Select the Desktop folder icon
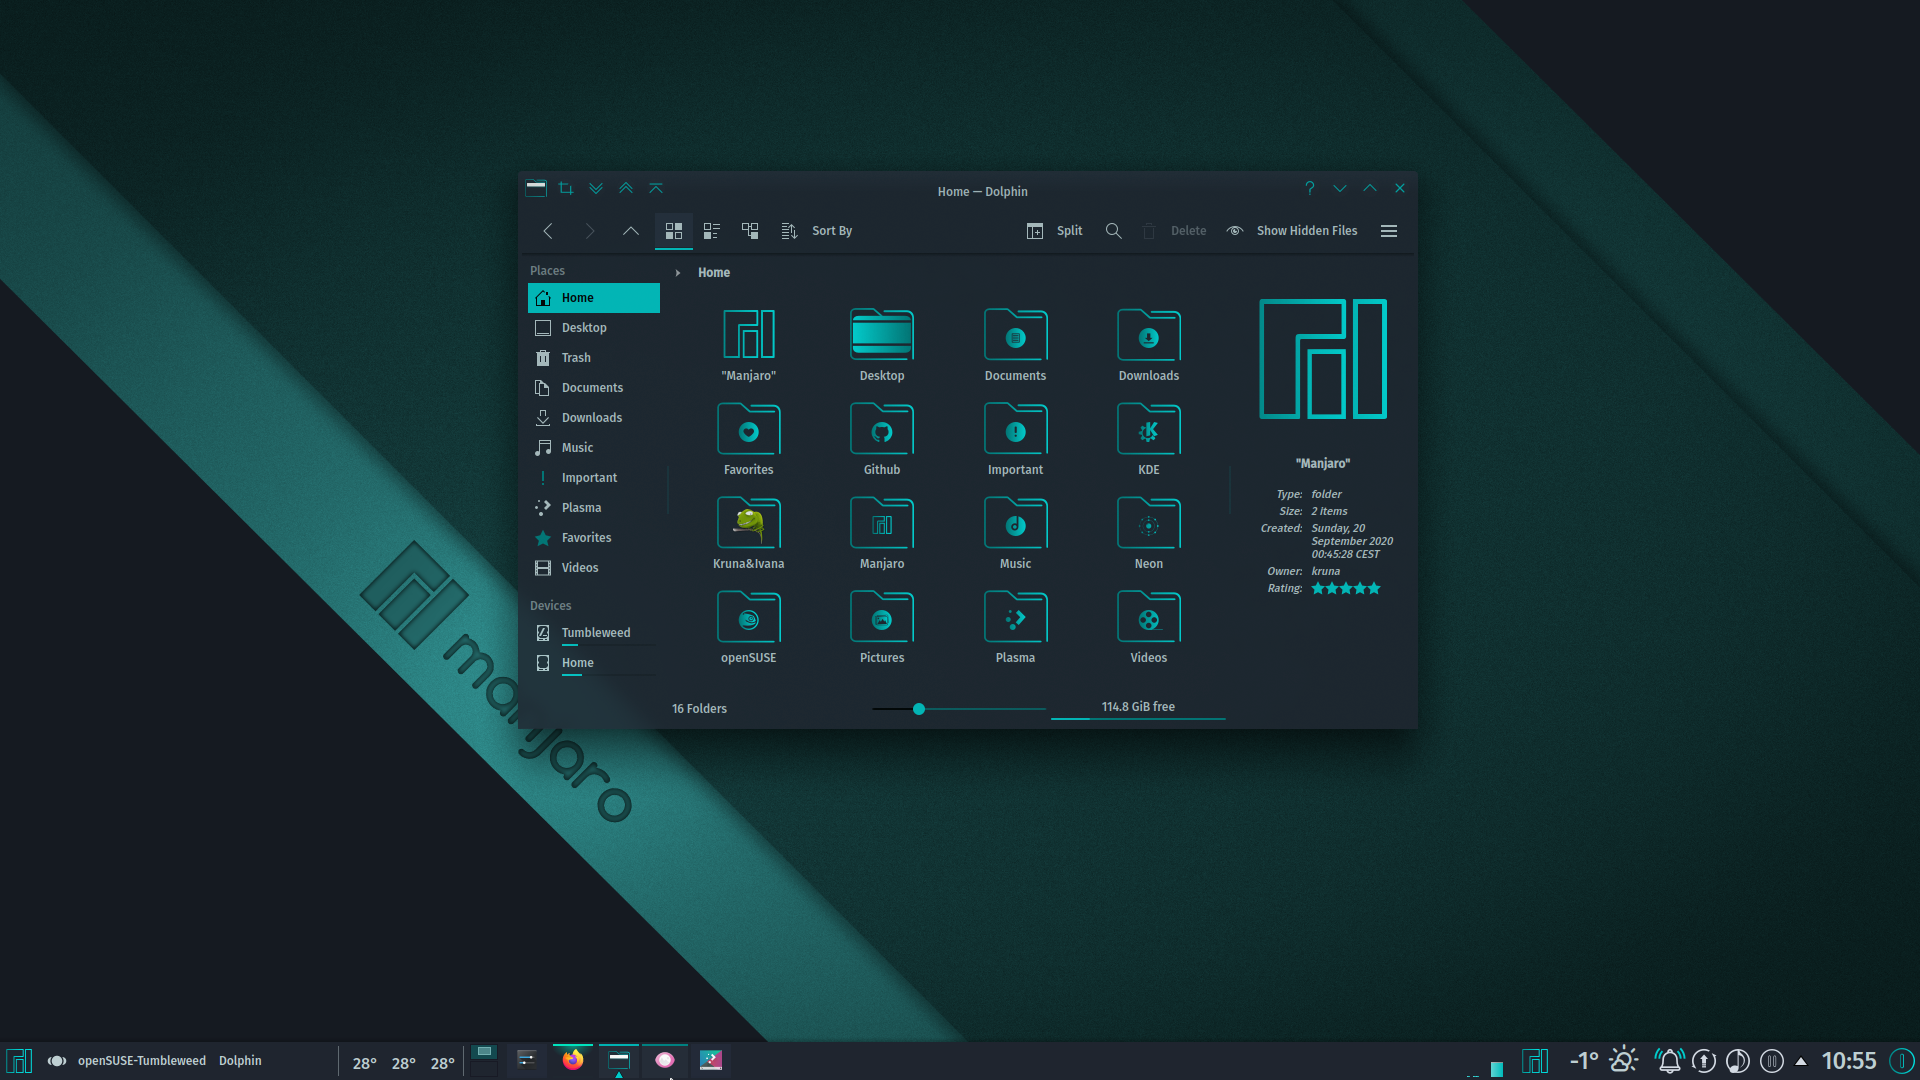 click(x=882, y=334)
